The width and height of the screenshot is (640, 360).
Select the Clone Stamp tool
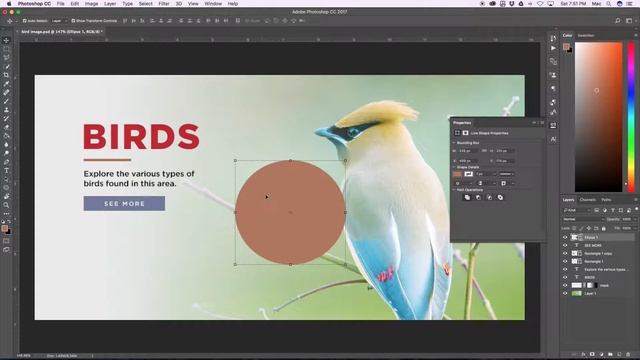click(6, 110)
